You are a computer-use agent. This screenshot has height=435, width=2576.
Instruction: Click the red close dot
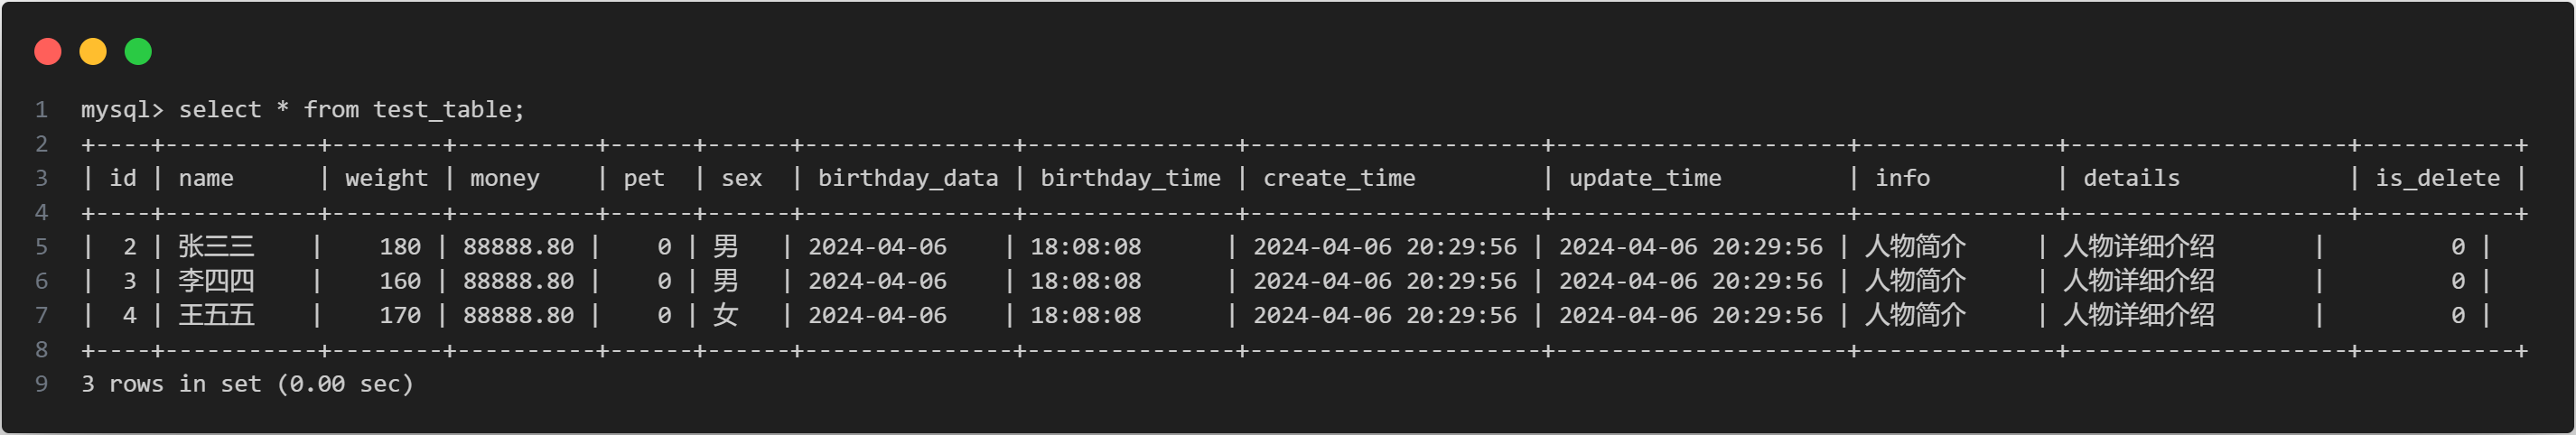(x=48, y=52)
